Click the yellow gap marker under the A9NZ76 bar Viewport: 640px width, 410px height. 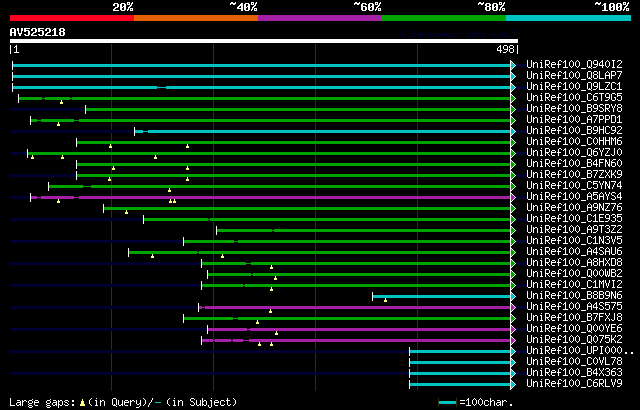tap(127, 212)
